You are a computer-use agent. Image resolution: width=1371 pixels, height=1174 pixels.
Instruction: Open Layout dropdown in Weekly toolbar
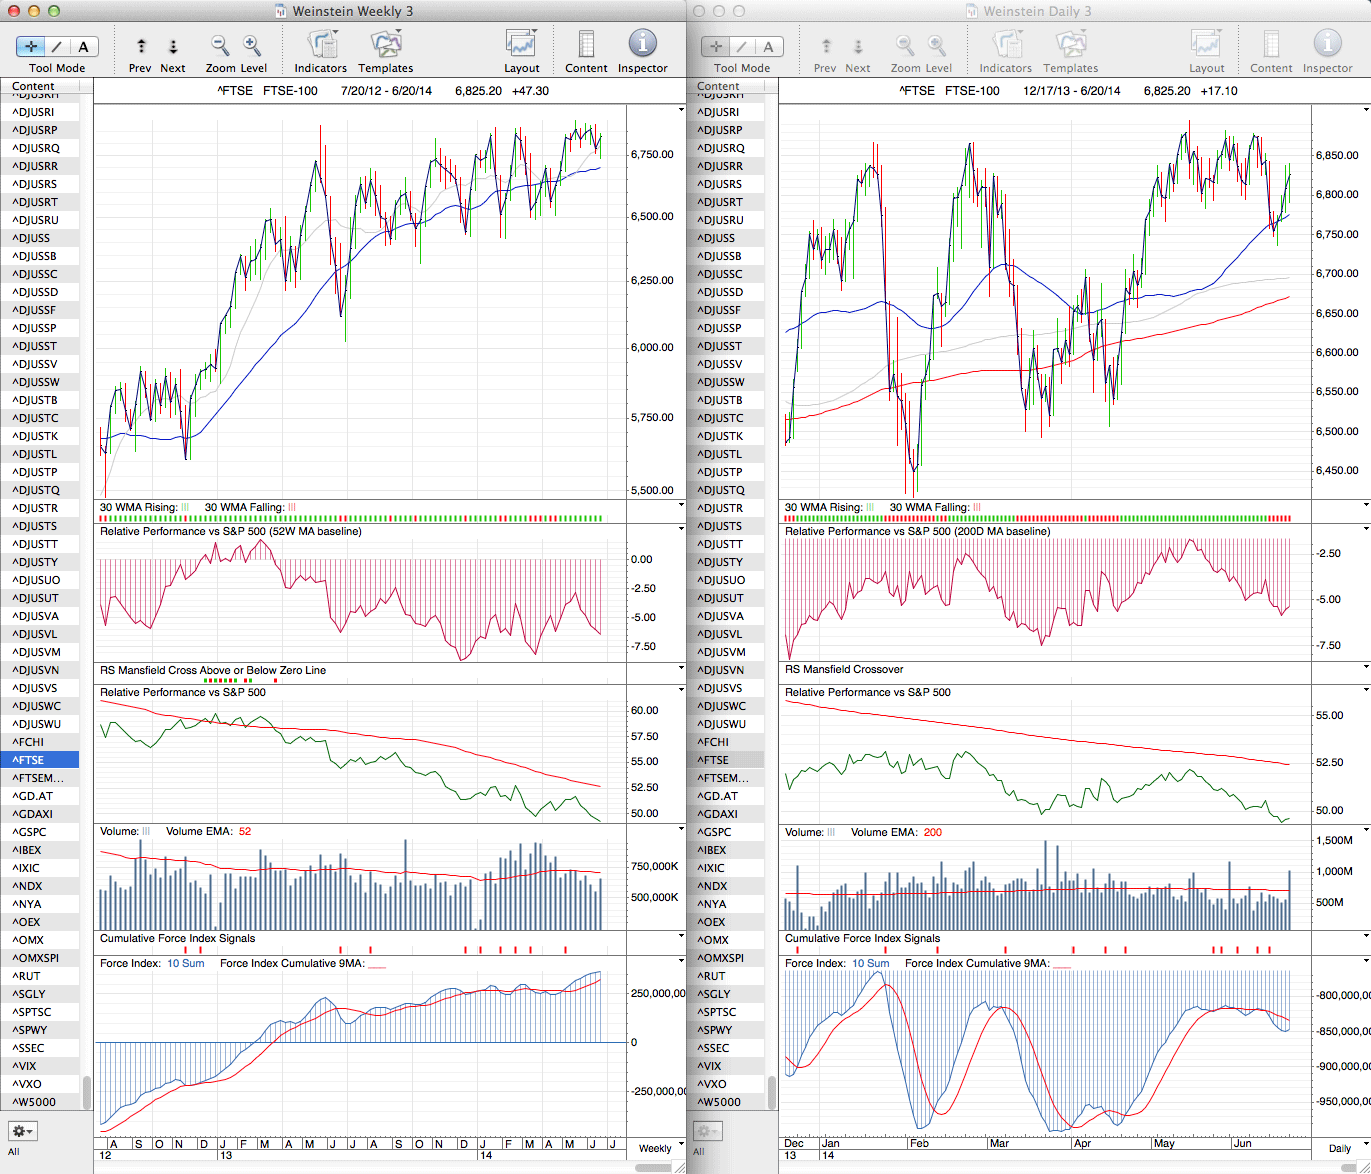point(521,46)
